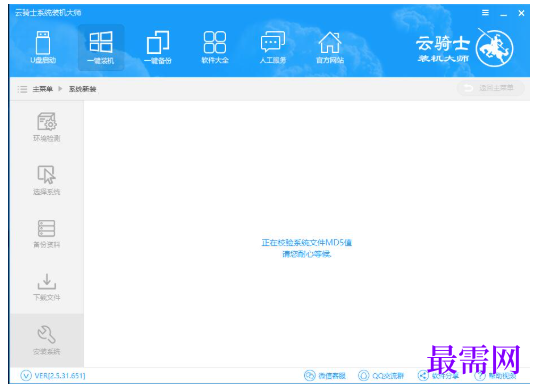This screenshot has height=391, width=539.
Task: Open the hamburger menu in title bar
Action: 485,13
